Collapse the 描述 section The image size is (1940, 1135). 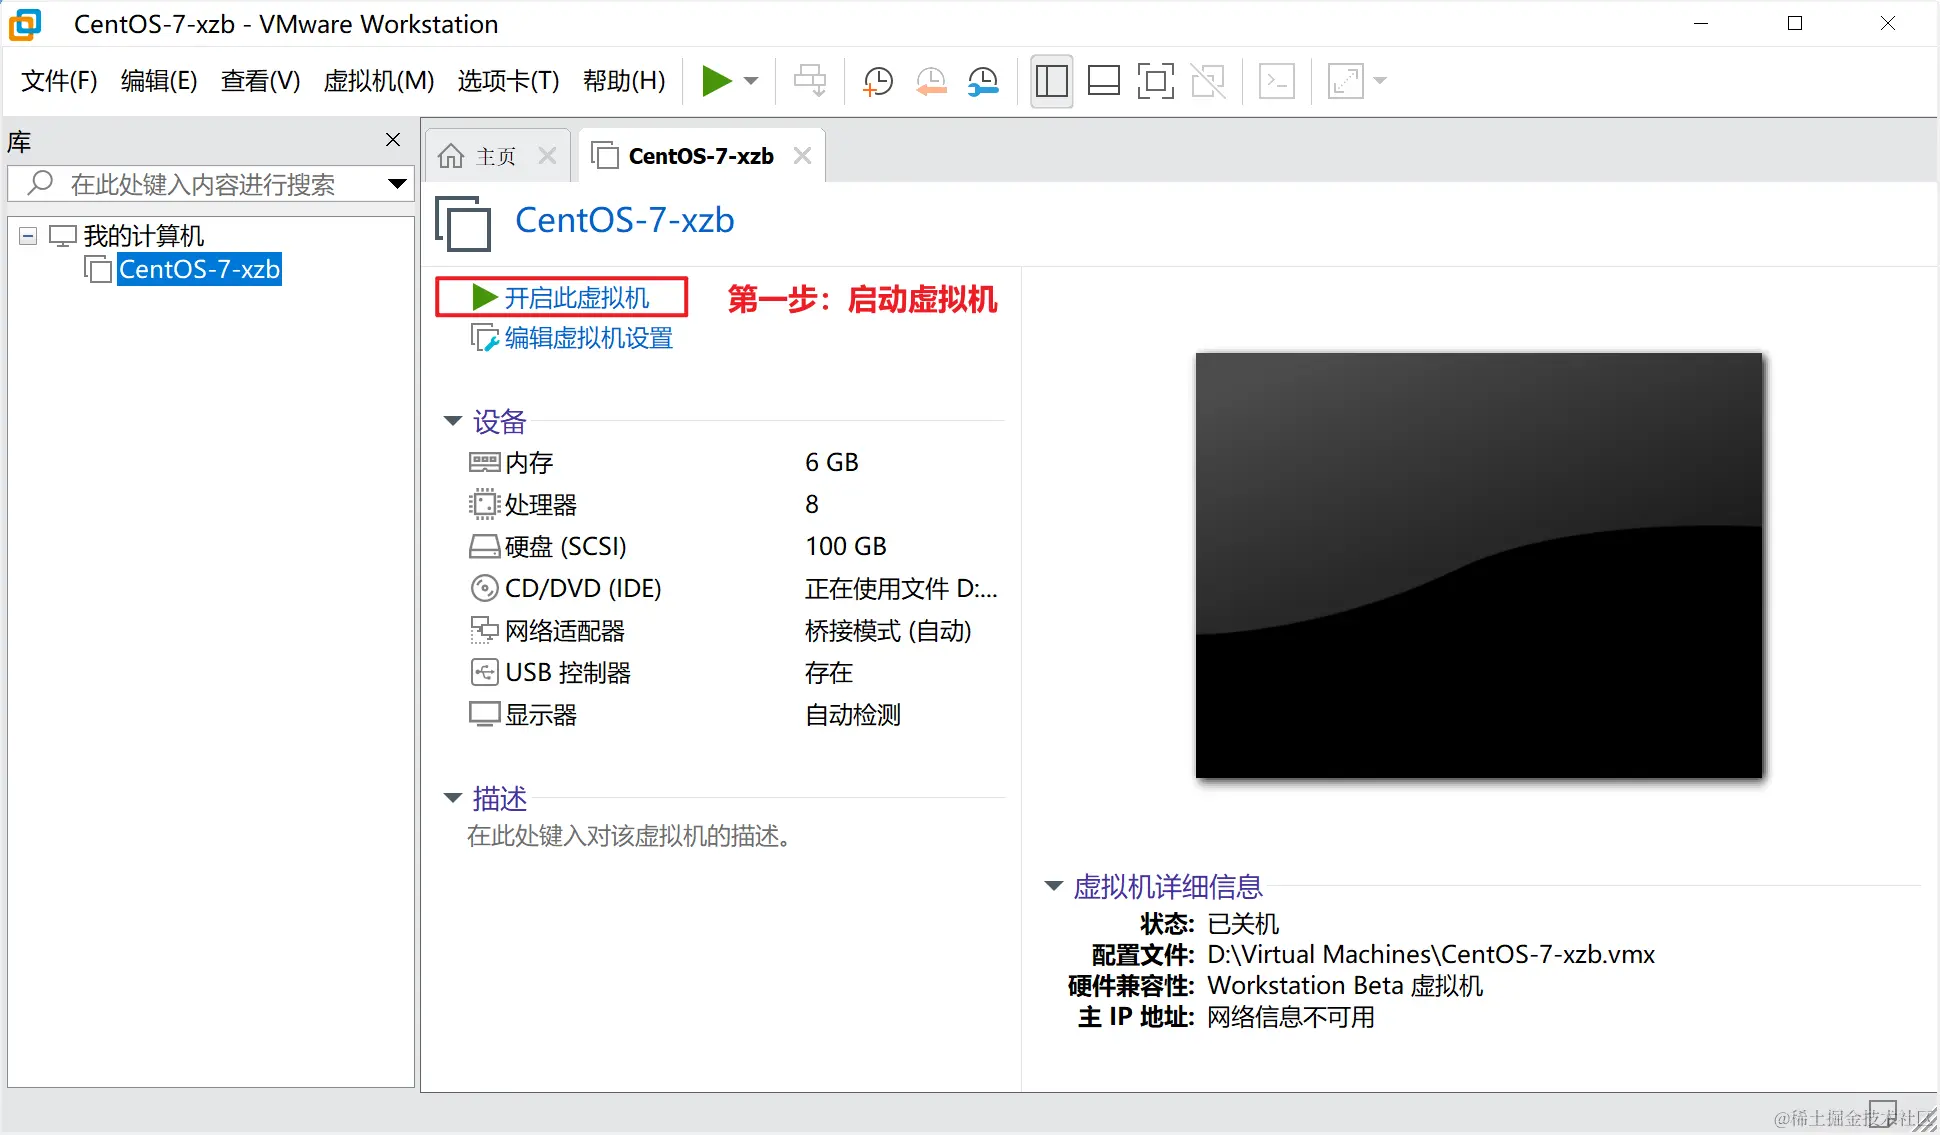tap(452, 797)
